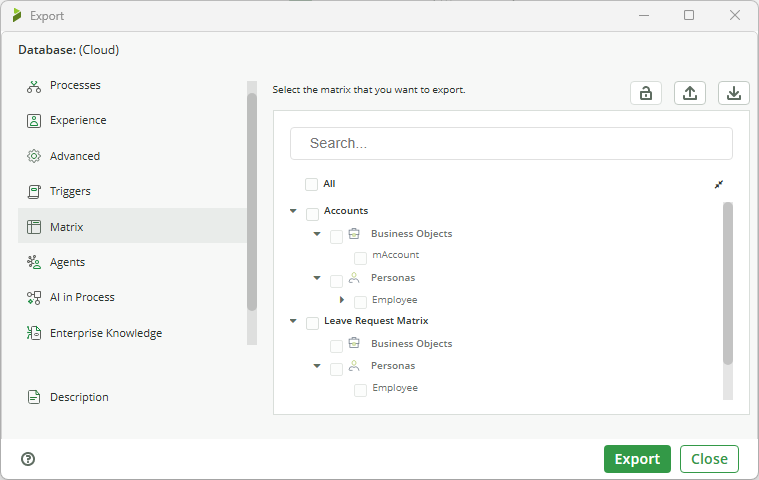
Task: Click the Experience persona icon
Action: click(x=34, y=120)
